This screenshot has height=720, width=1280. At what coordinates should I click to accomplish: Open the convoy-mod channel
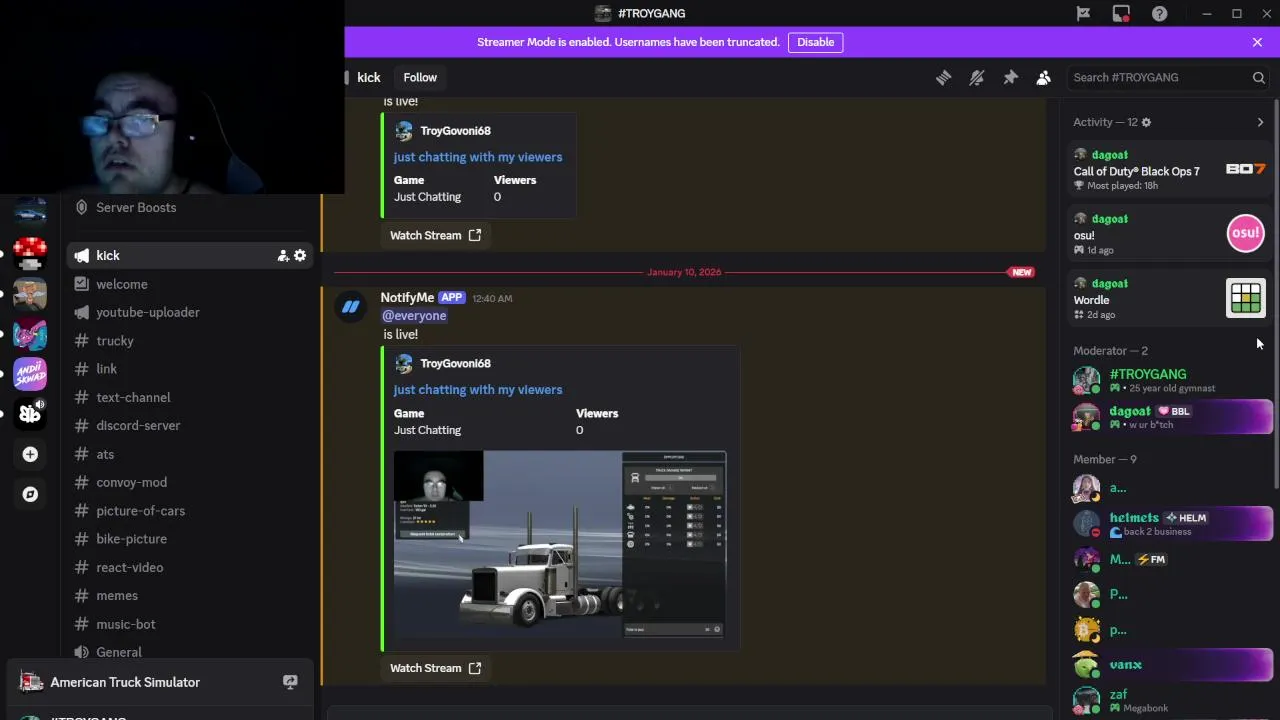(190, 482)
